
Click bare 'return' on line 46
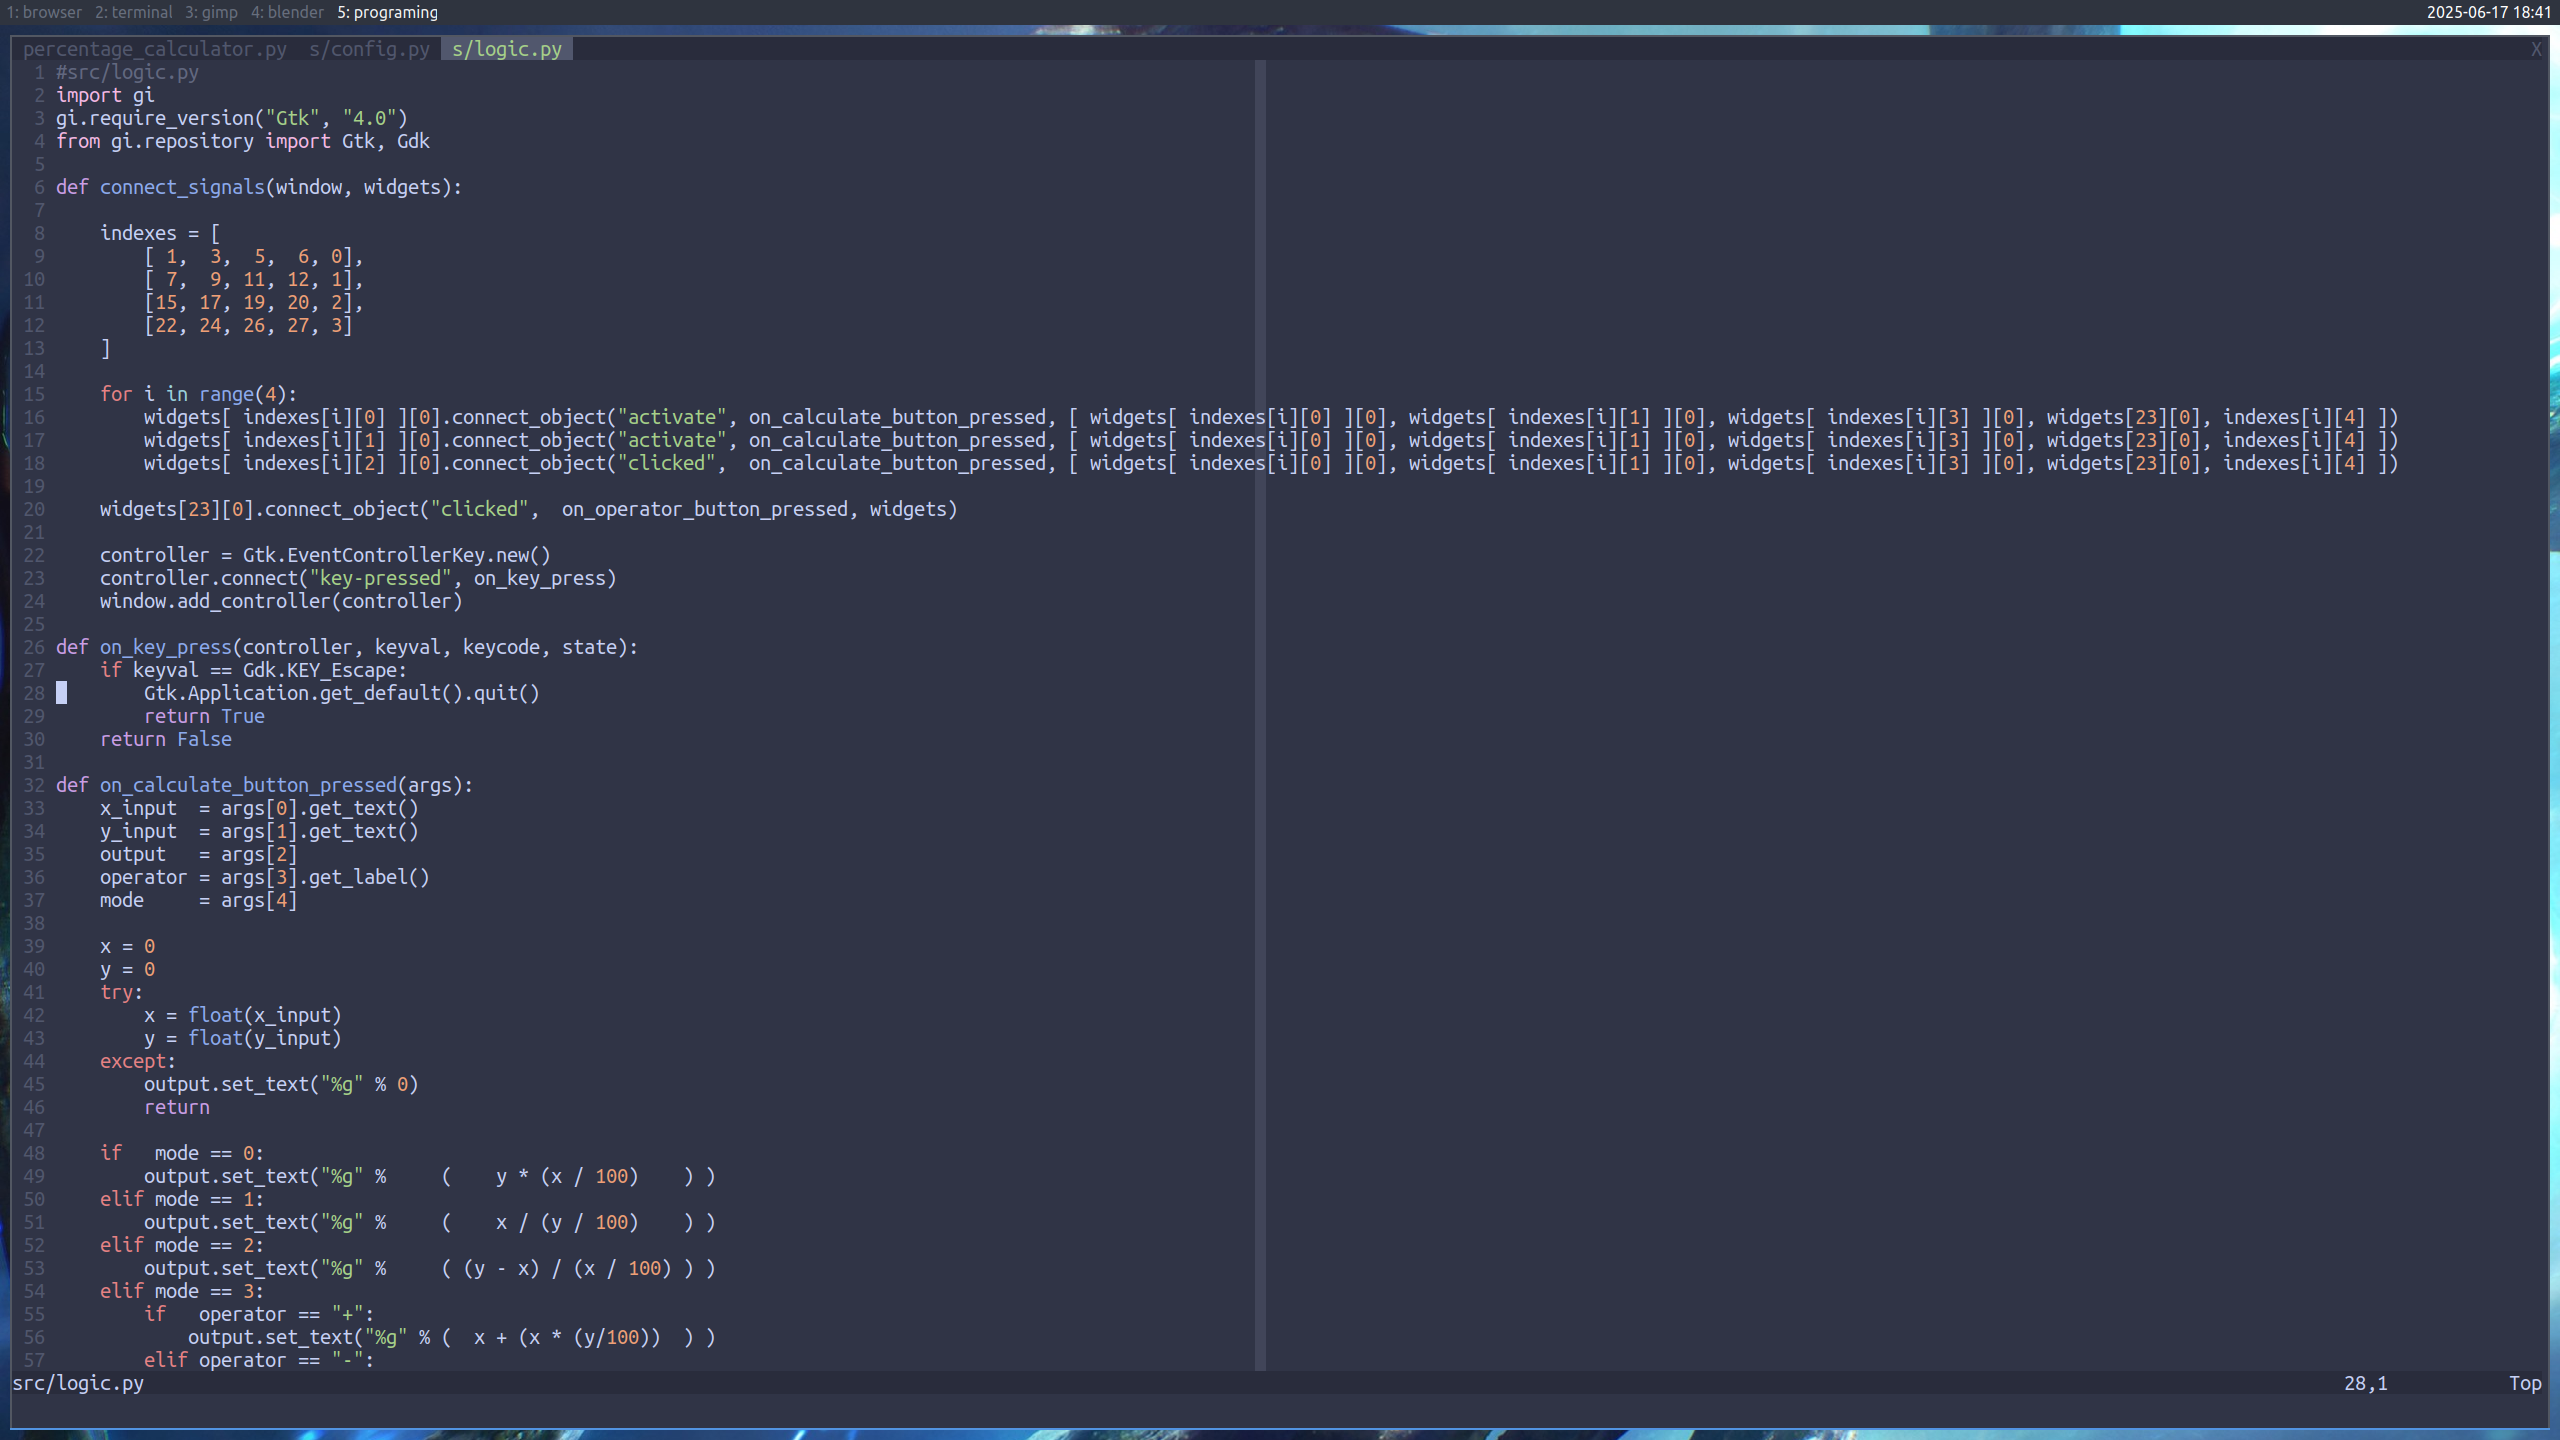[177, 1107]
